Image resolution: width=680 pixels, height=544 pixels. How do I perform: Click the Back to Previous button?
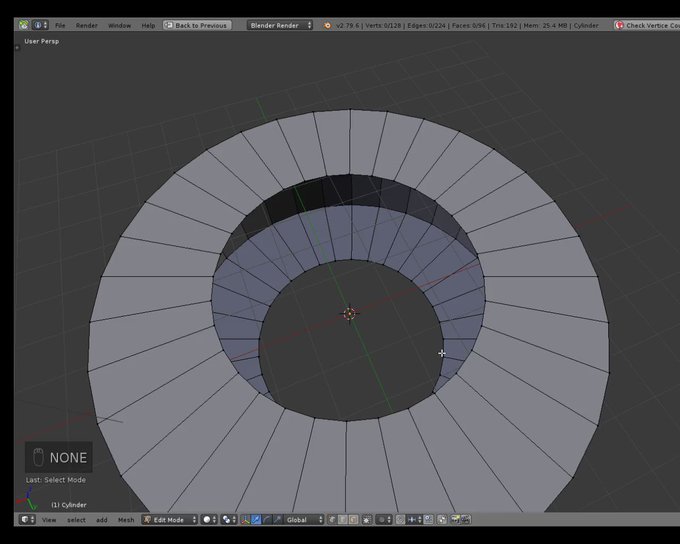pyautogui.click(x=197, y=25)
